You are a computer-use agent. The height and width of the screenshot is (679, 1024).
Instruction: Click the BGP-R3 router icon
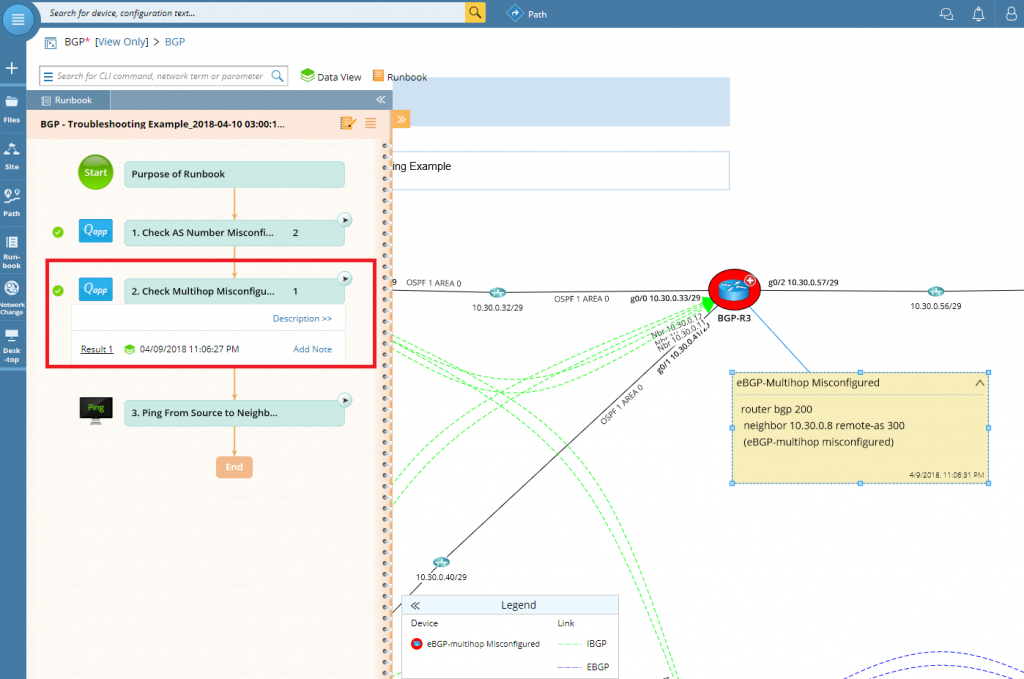pyautogui.click(x=734, y=289)
